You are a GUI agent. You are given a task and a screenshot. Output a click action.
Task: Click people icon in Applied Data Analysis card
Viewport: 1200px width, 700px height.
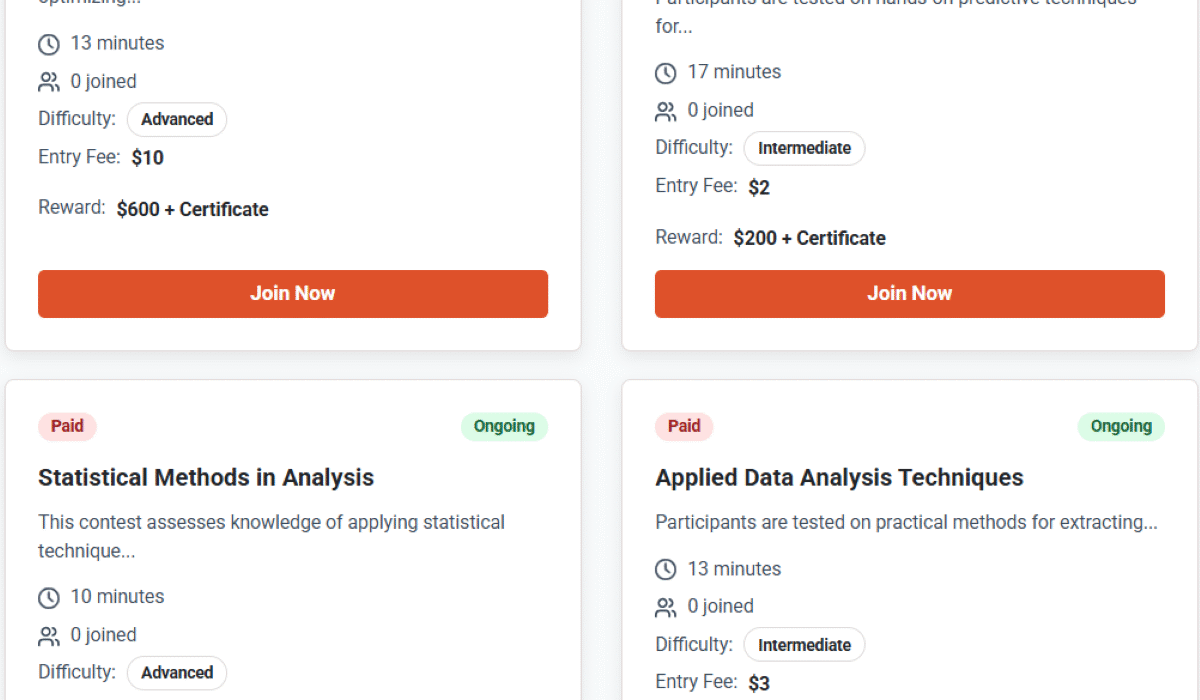click(666, 607)
